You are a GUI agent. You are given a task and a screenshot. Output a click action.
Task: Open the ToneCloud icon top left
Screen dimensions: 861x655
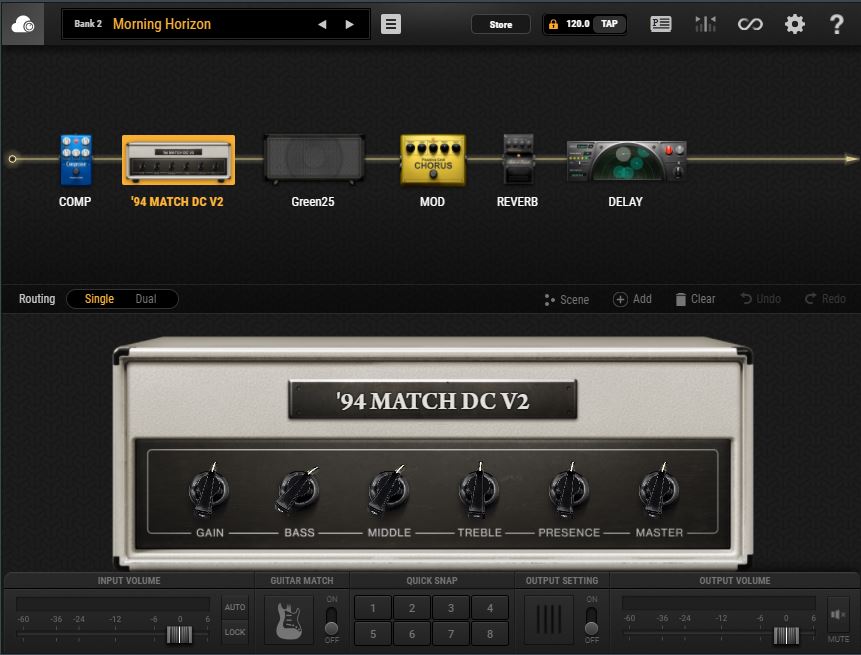[24, 23]
